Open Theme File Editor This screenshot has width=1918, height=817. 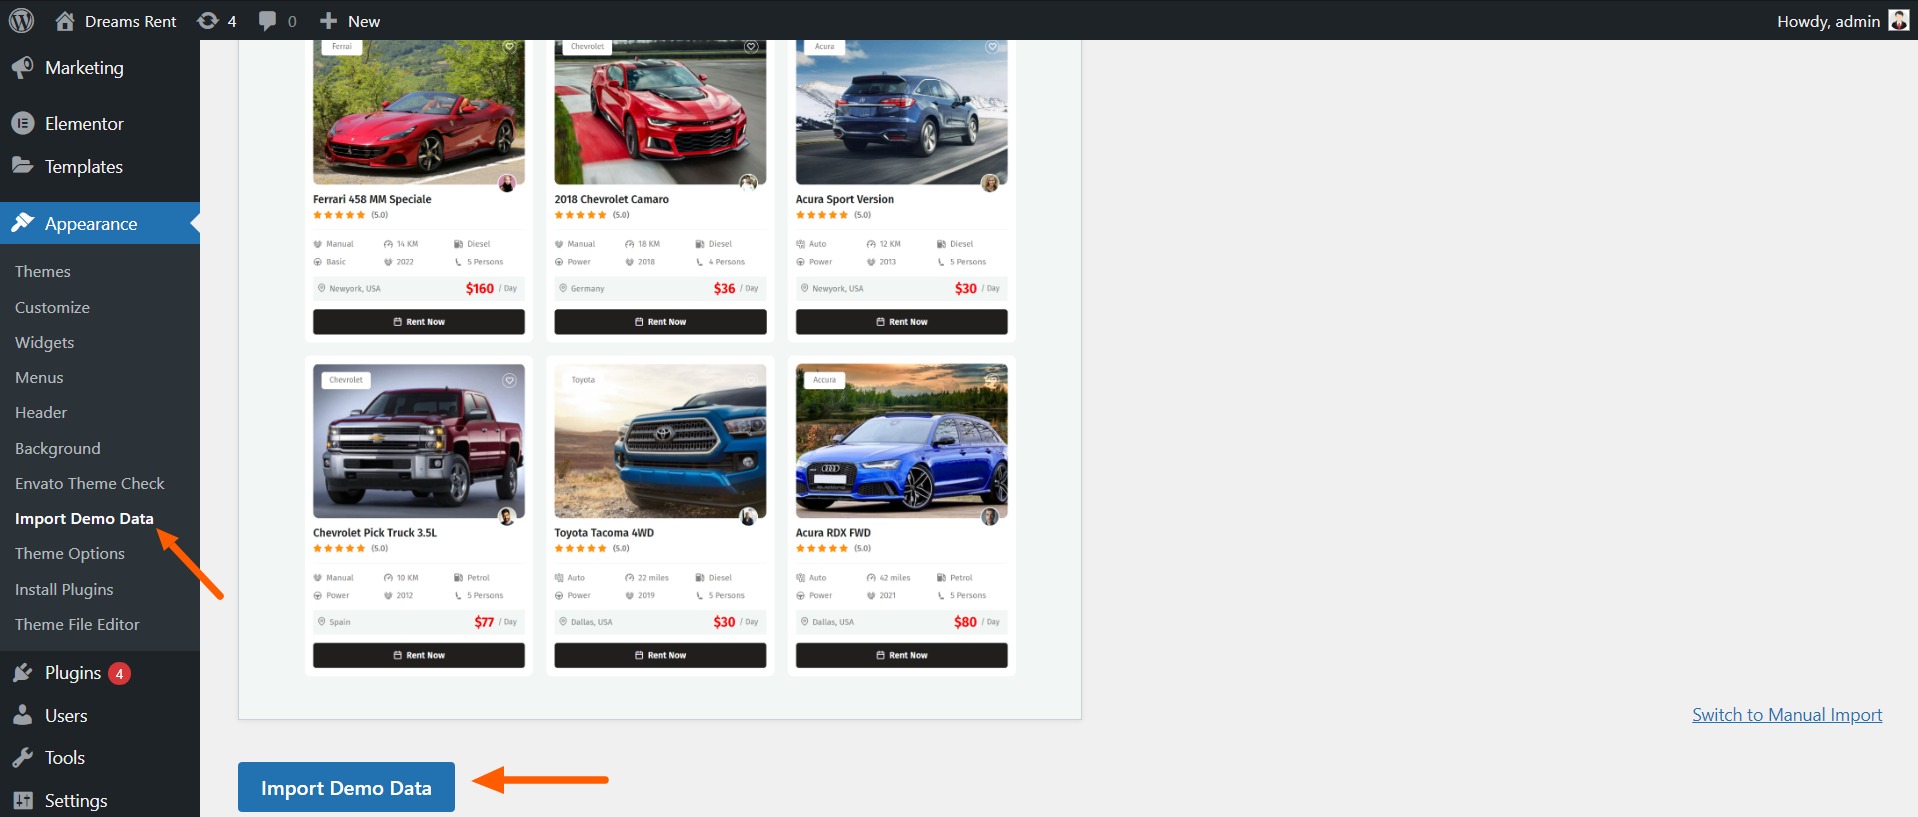click(x=77, y=624)
